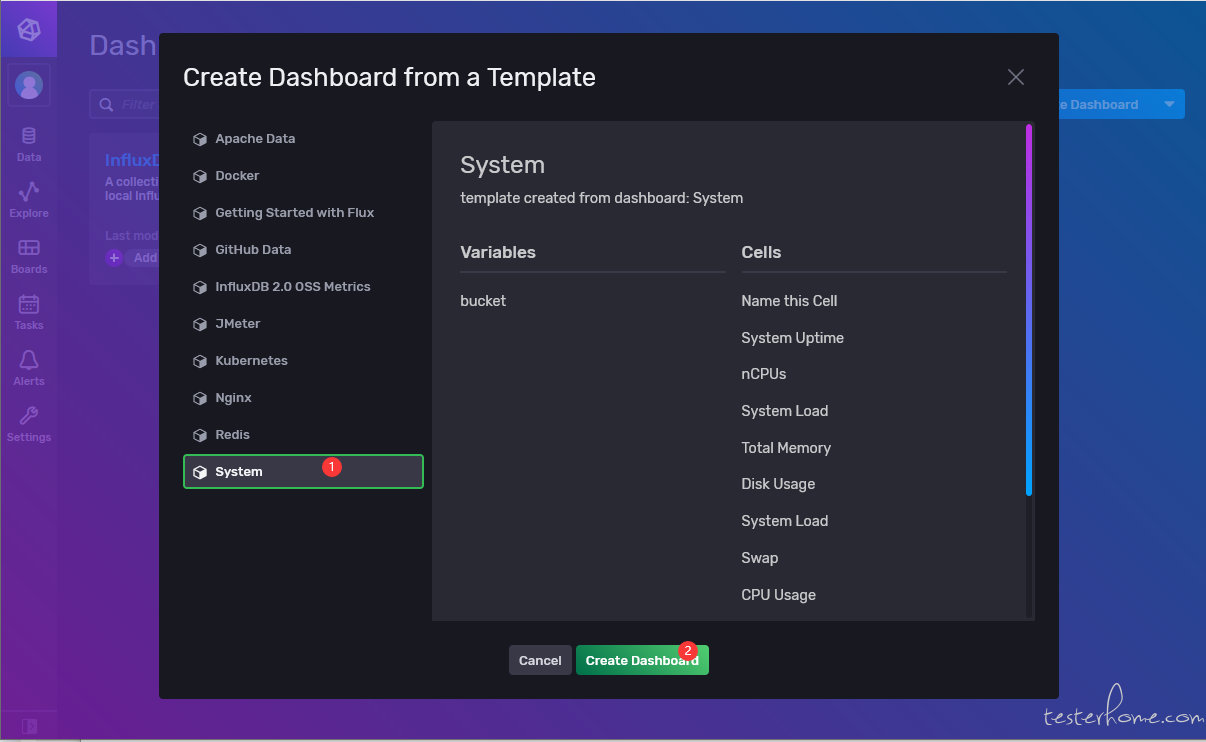Open Tasks in the sidebar
The image size is (1206, 742).
pyautogui.click(x=29, y=312)
